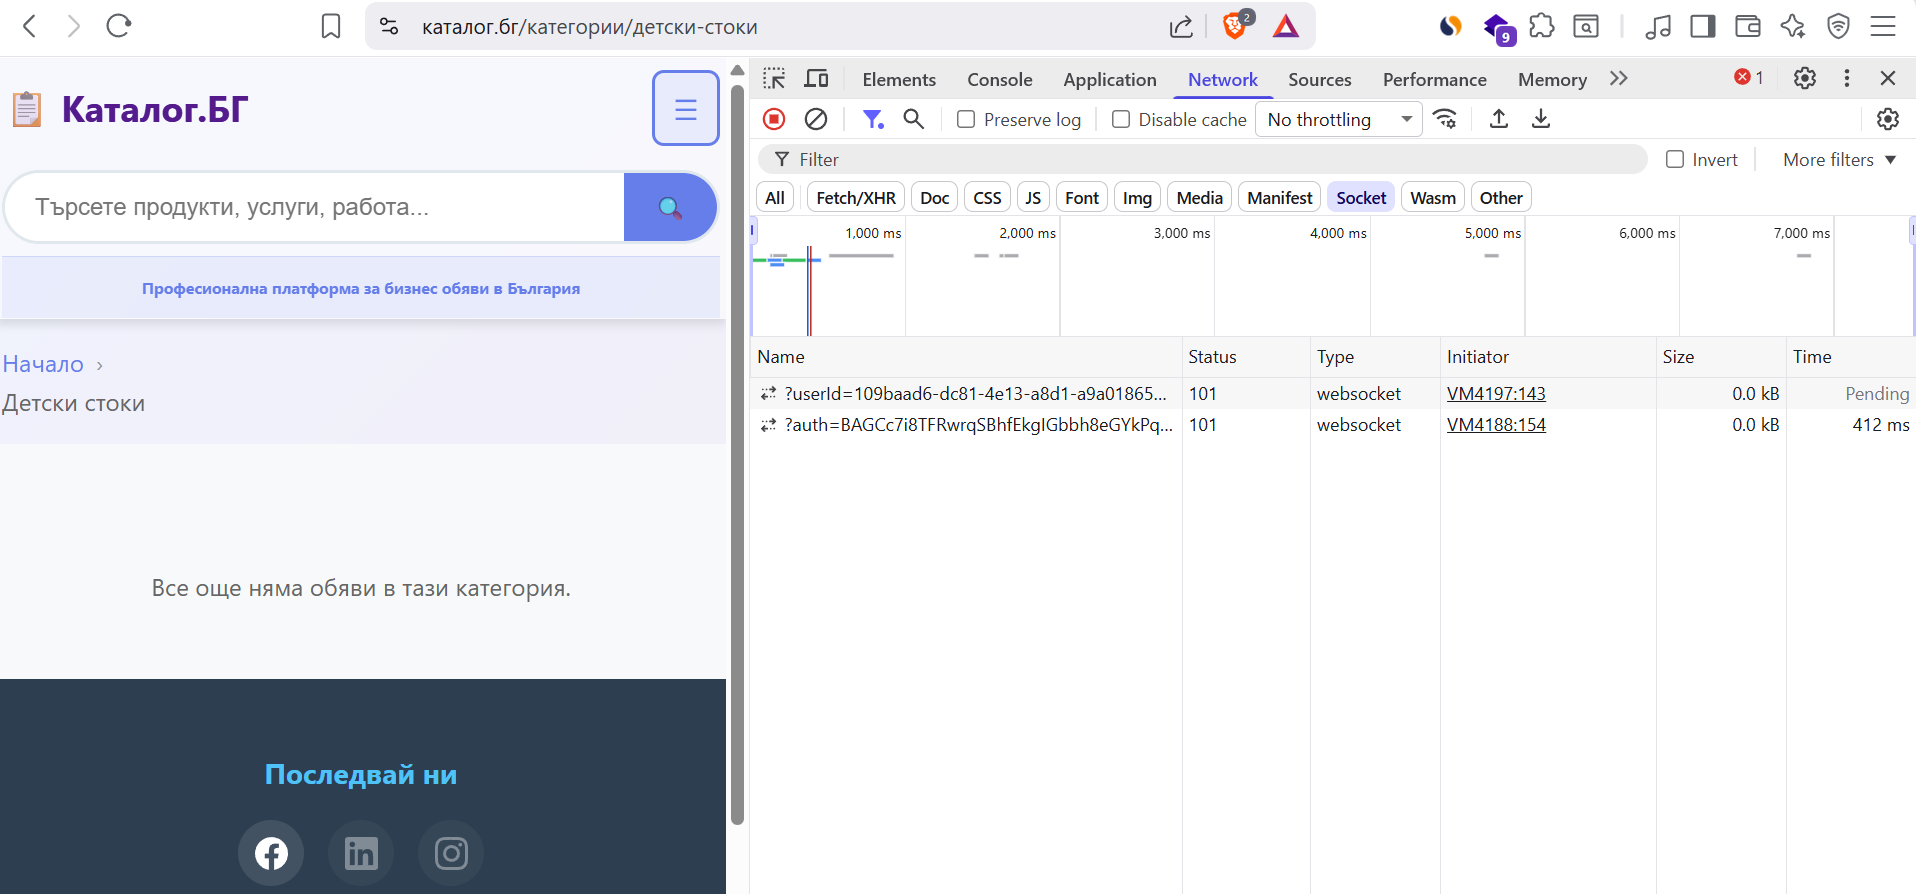This screenshot has height=894, width=1916.
Task: Click the Каталог.БГ logo link
Action: click(131, 109)
